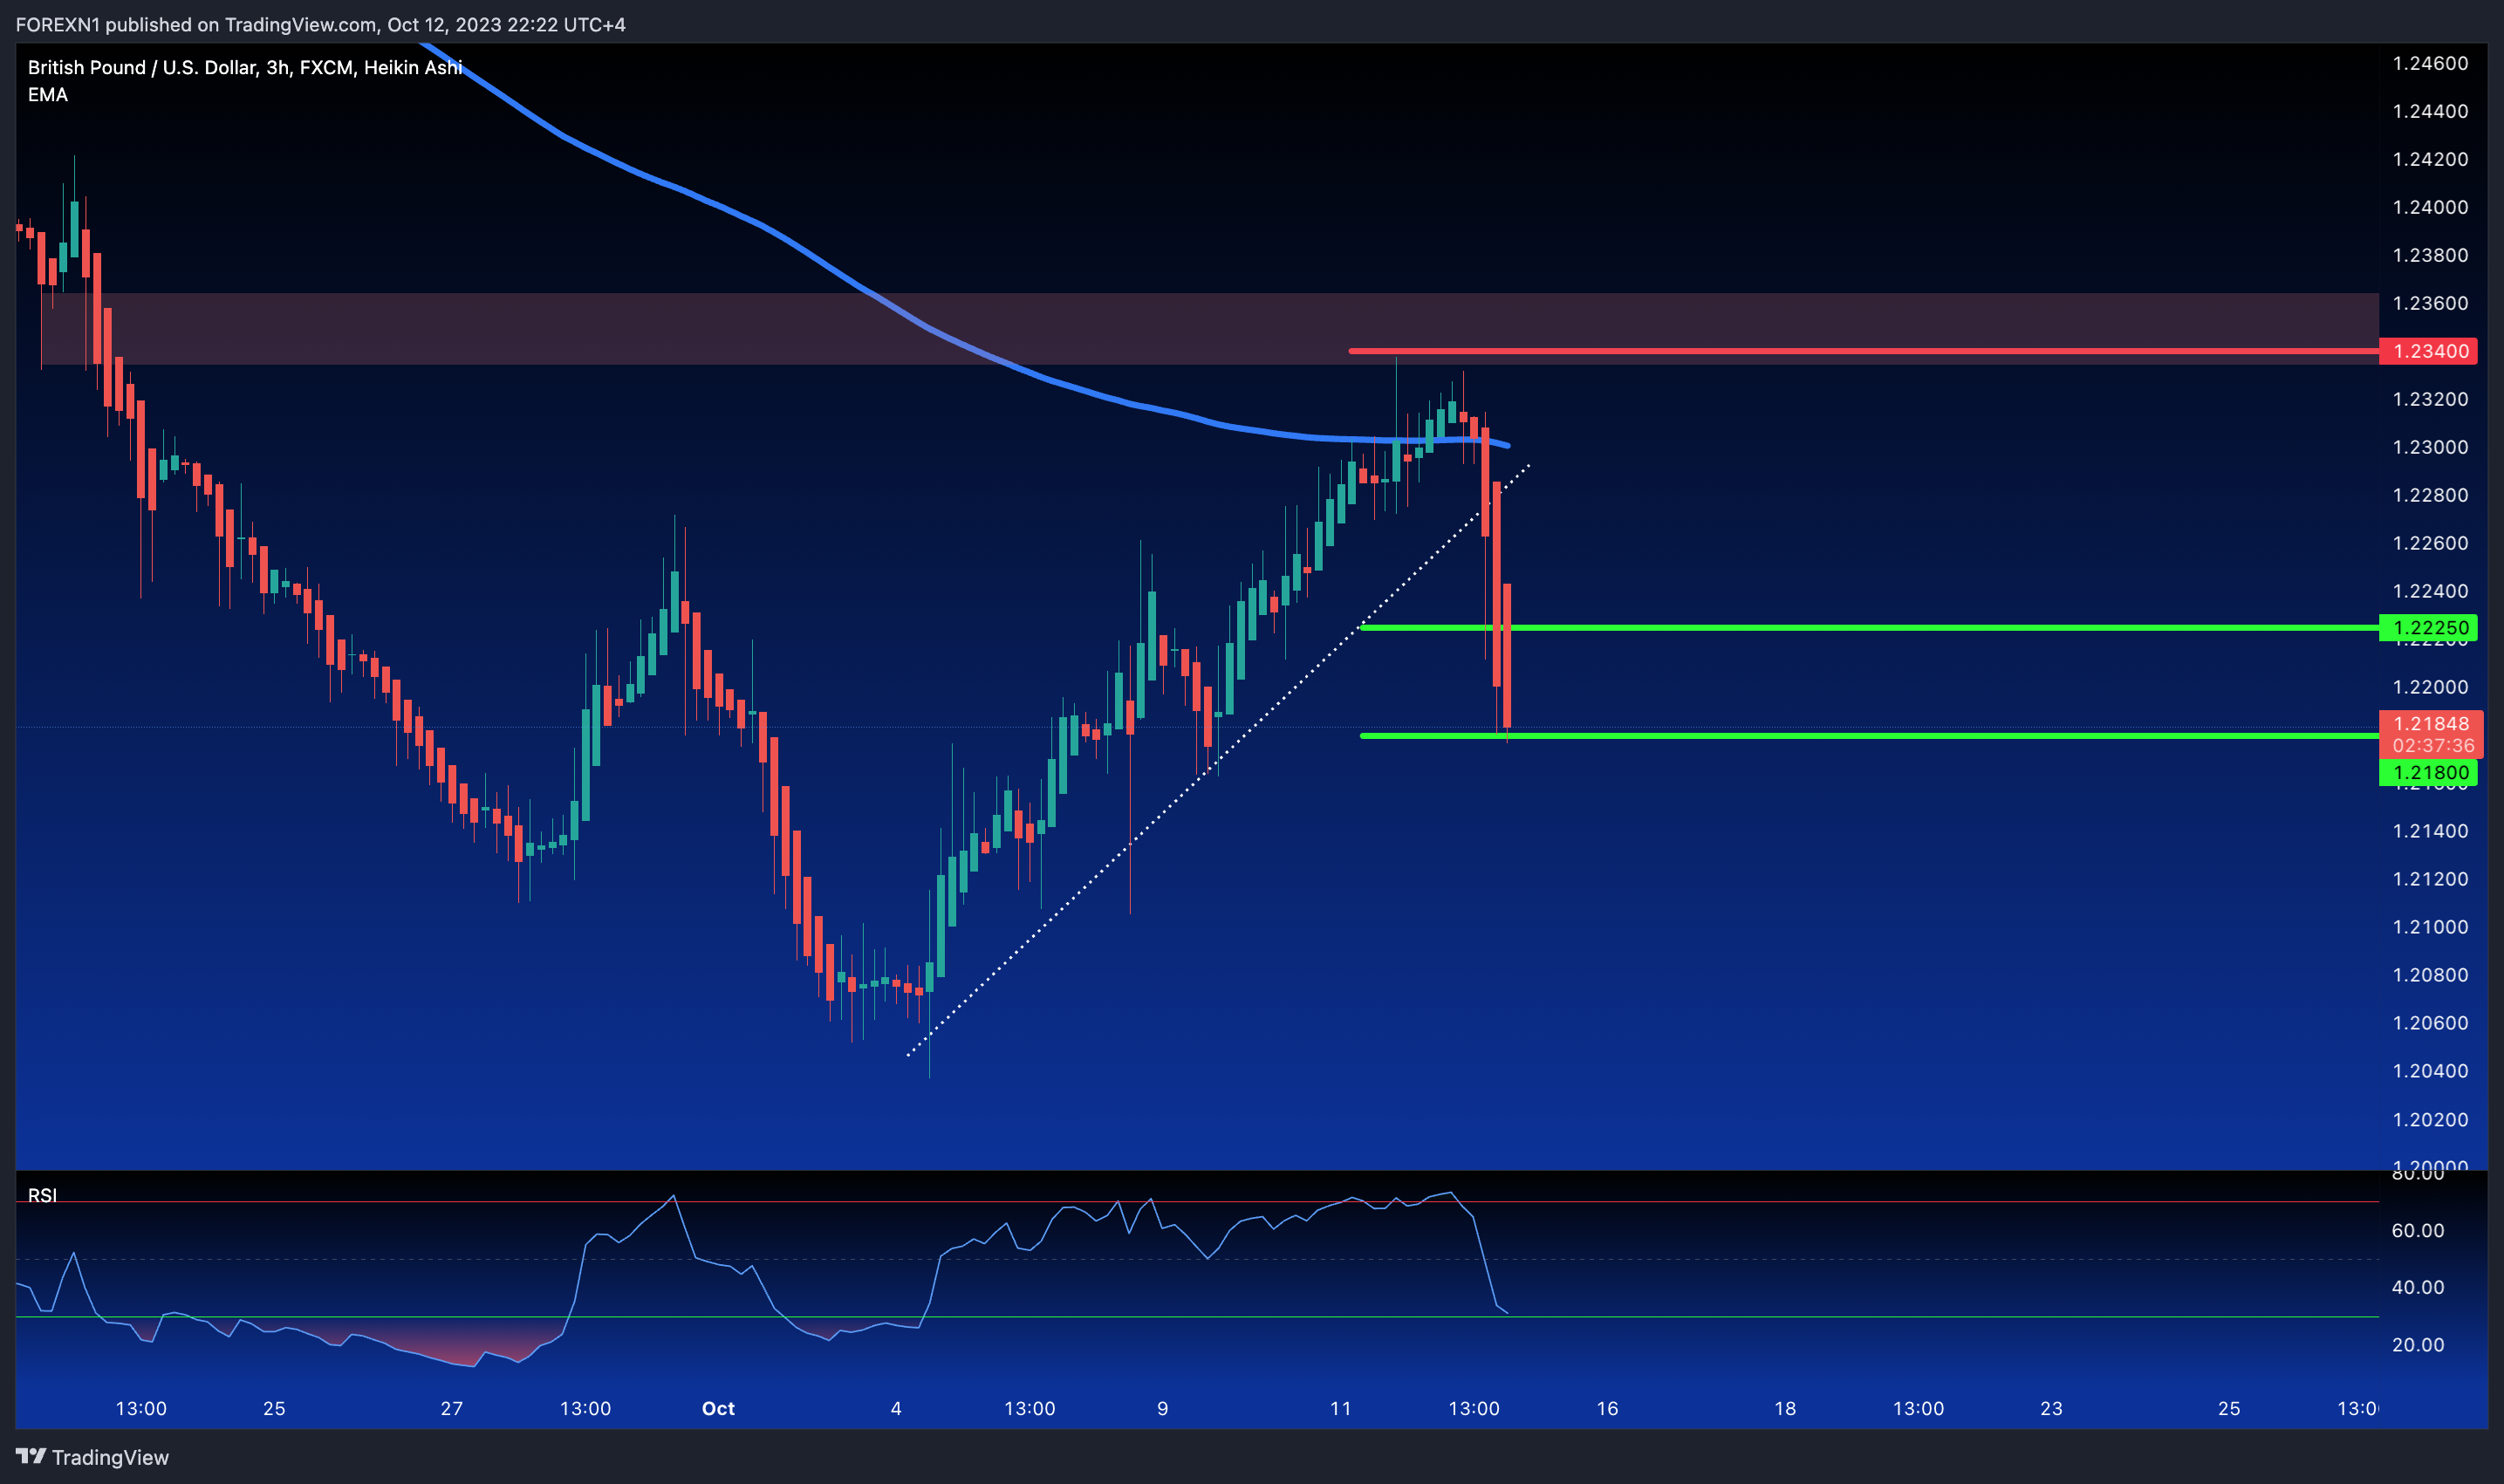Click the green 1.21800 price label

point(2428,772)
